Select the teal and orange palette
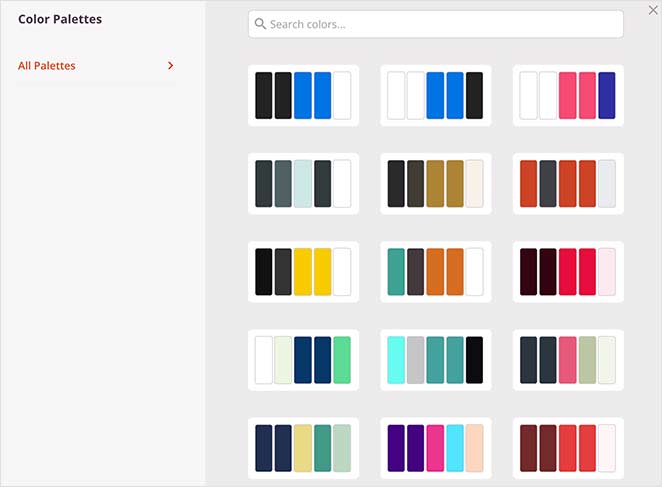Image resolution: width=662 pixels, height=487 pixels. pyautogui.click(x=435, y=272)
